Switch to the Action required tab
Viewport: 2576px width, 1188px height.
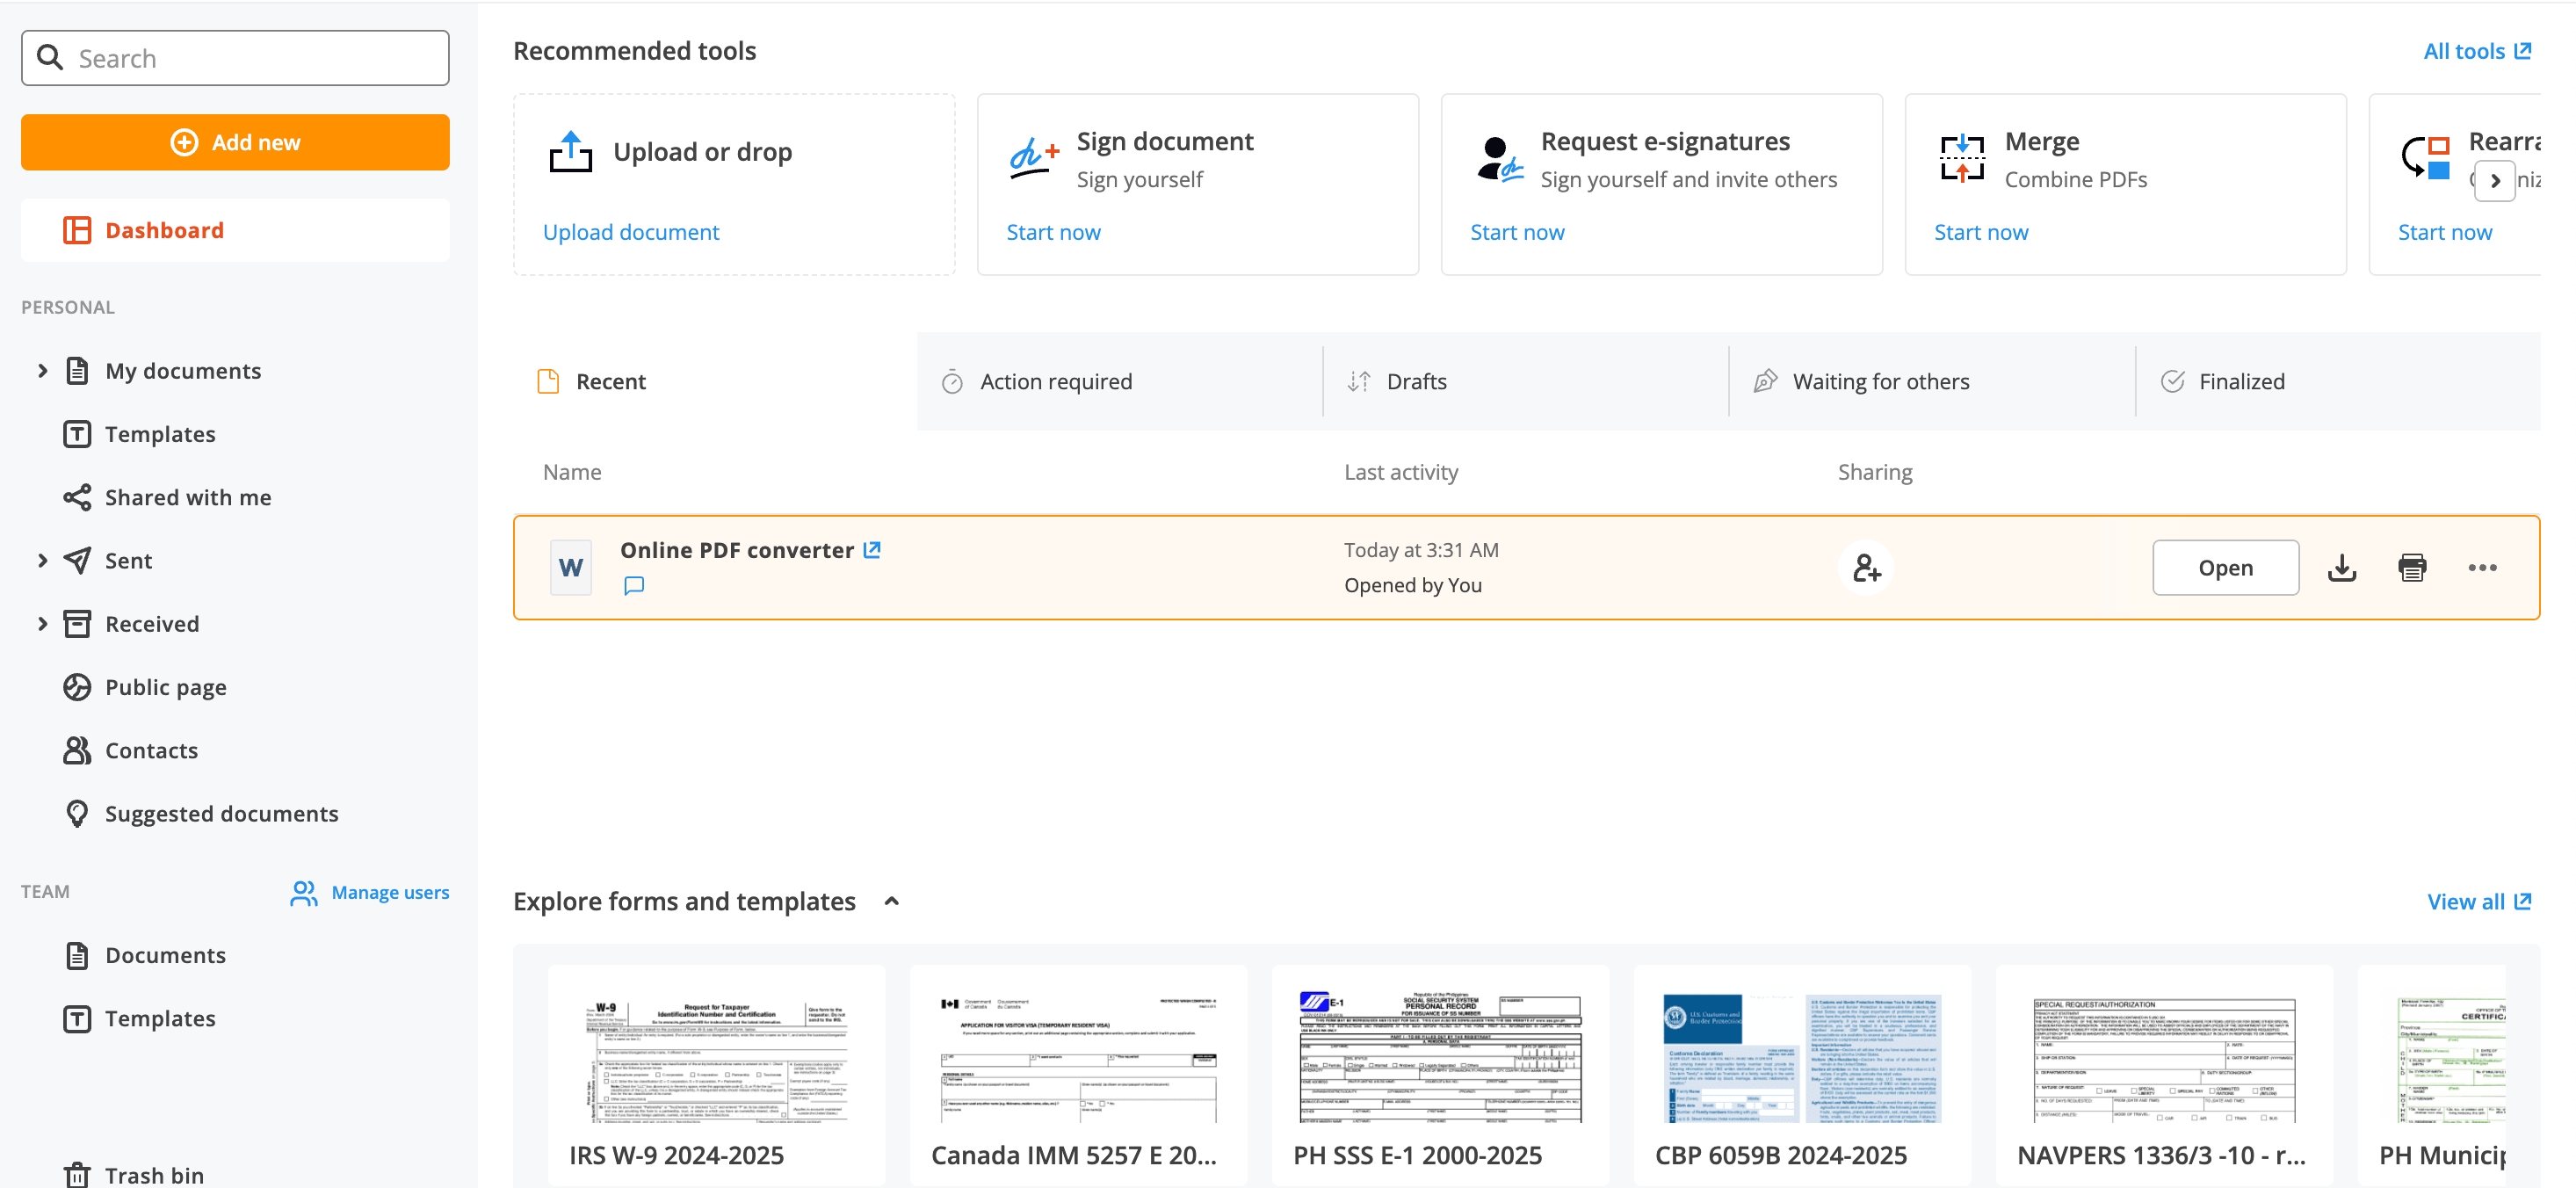point(1055,381)
